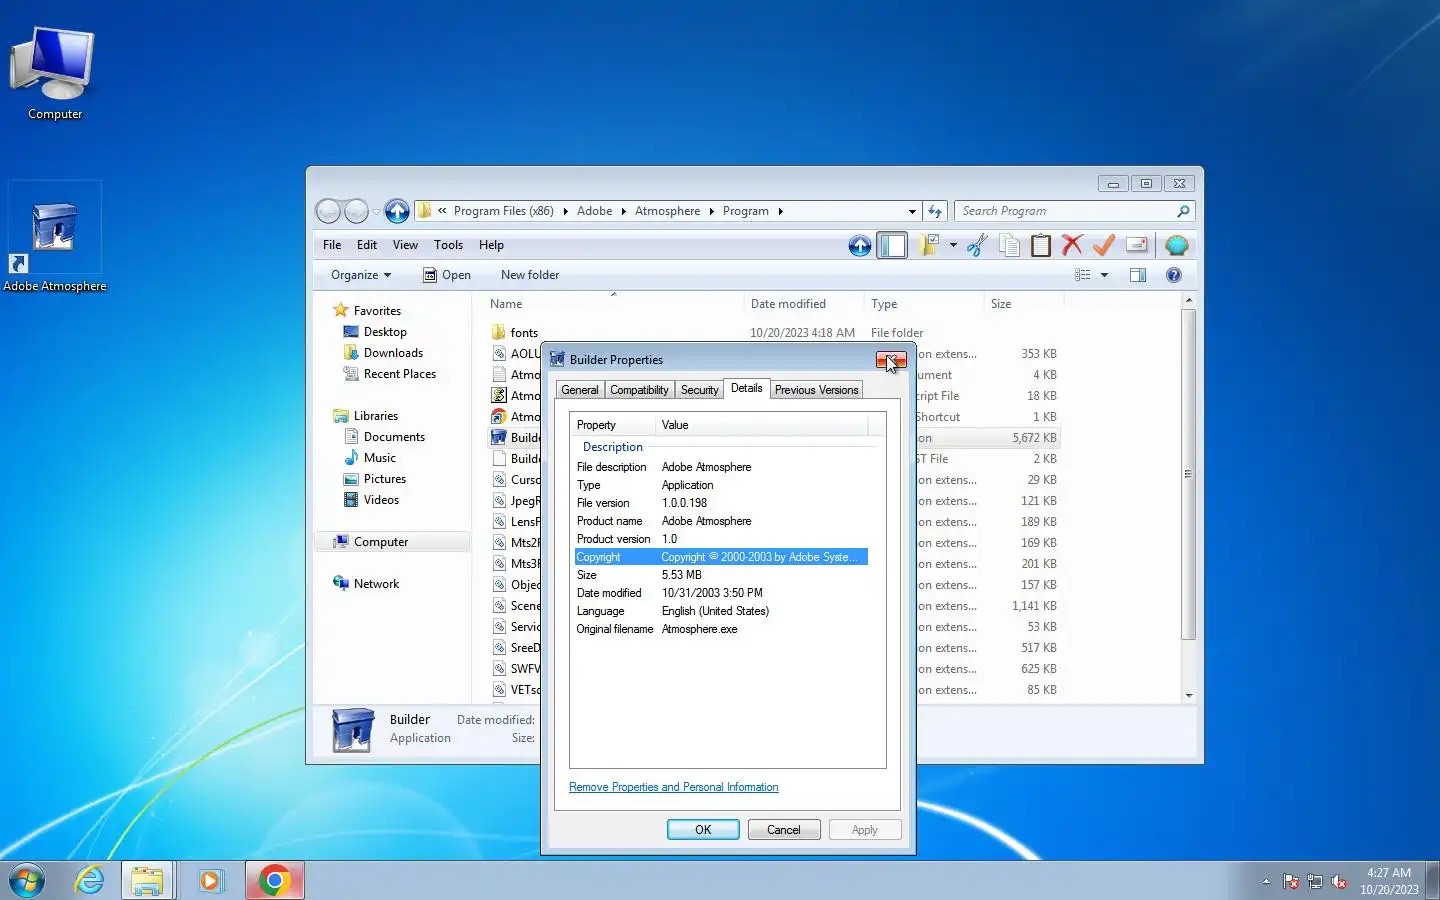1440x900 pixels.
Task: Click the Up arrow in Explorer's toolbar
Action: pos(859,245)
